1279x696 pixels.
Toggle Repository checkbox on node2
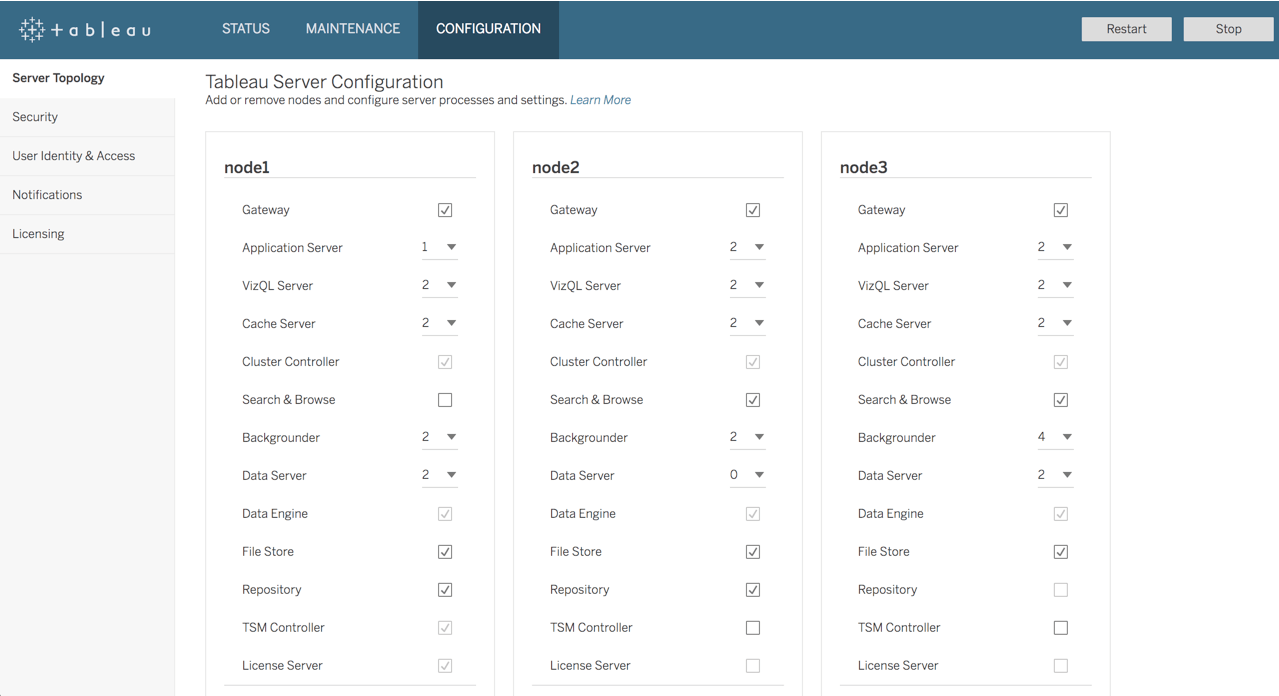(753, 590)
